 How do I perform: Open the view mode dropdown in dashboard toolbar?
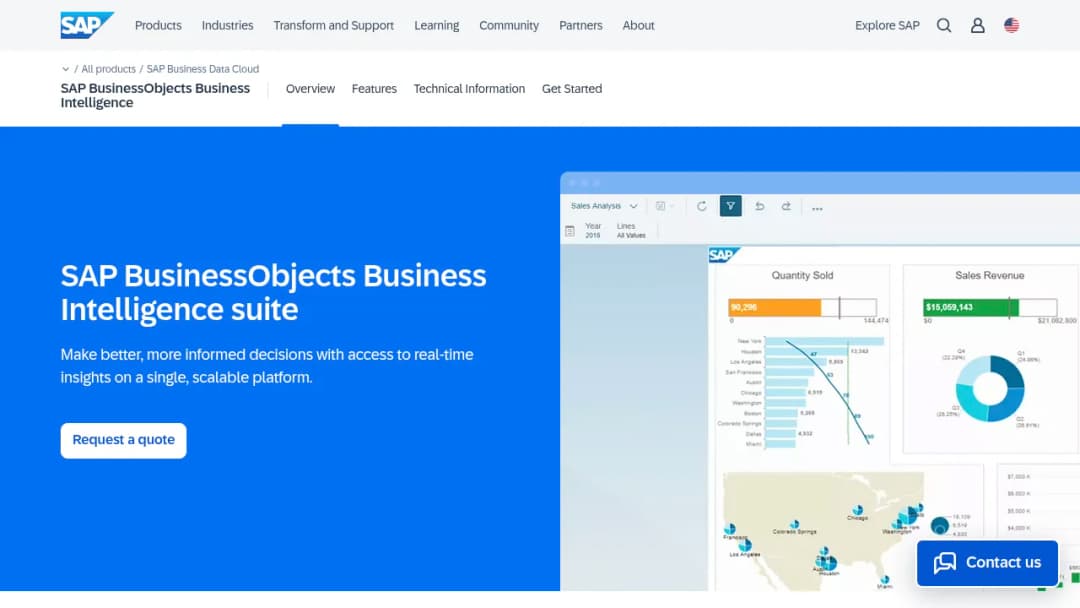point(665,206)
